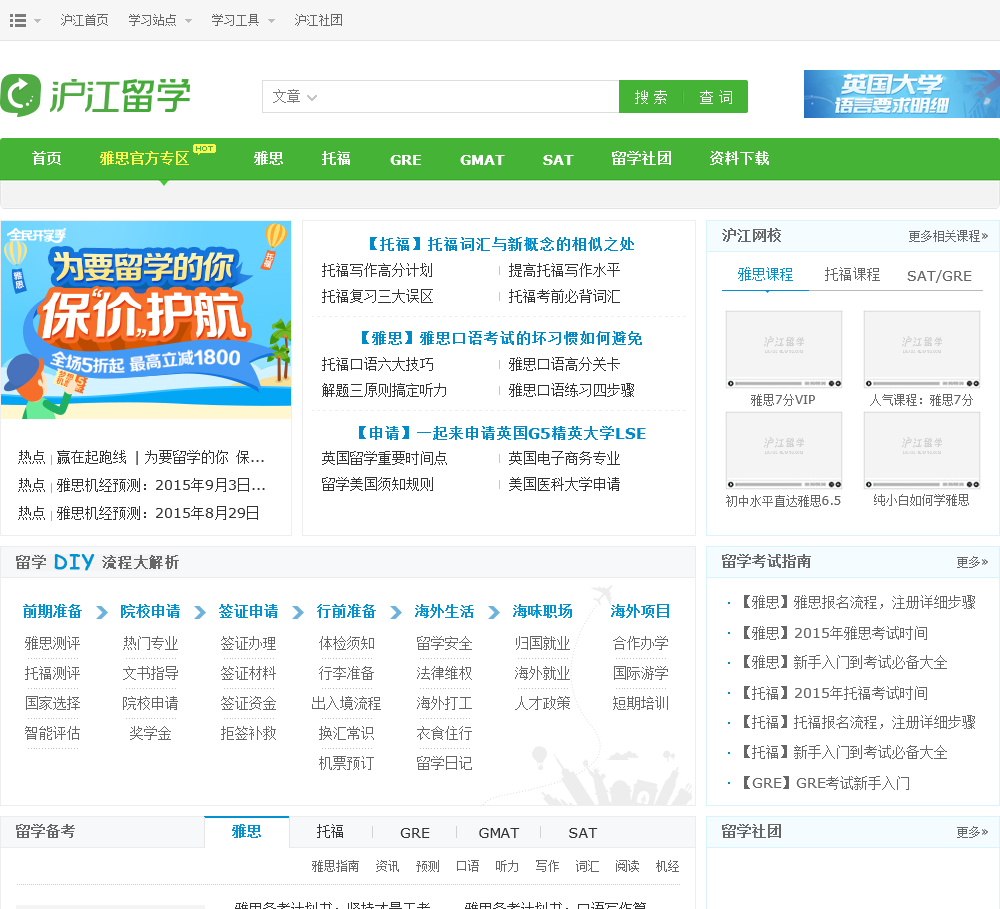Click into the search text field
The image size is (1000, 909).
click(x=470, y=97)
